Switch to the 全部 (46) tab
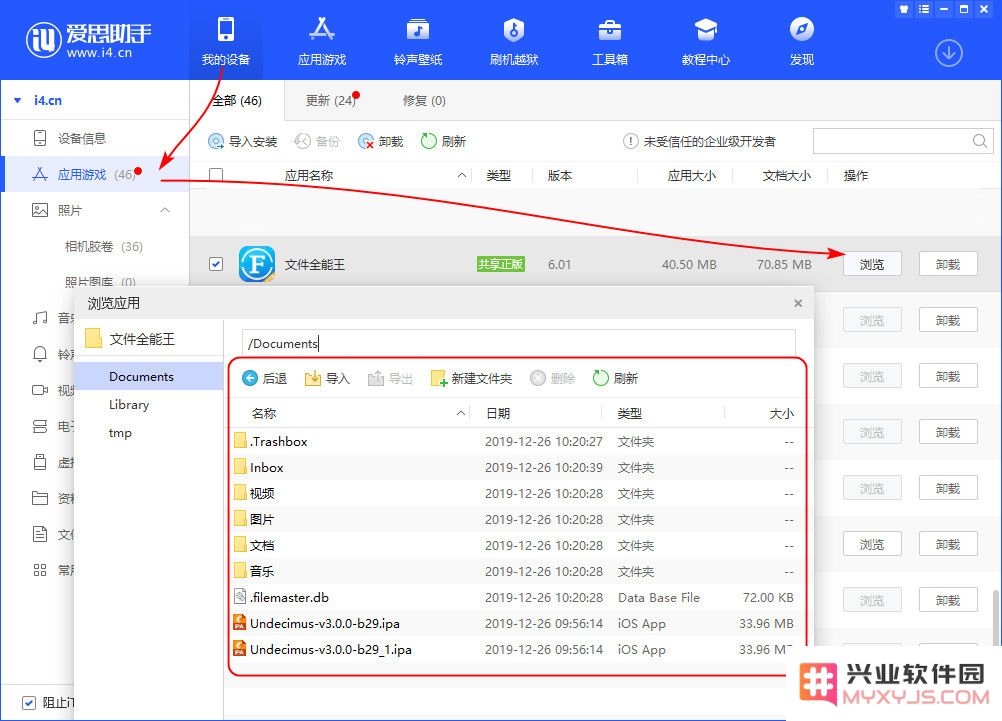1002x721 pixels. (237, 100)
